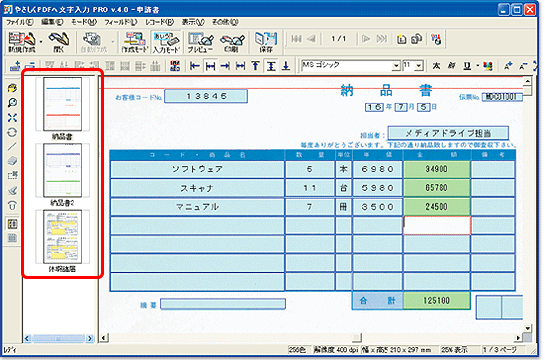Switch to 作成モード (create mode)
This screenshot has width=545, height=360.
point(135,42)
